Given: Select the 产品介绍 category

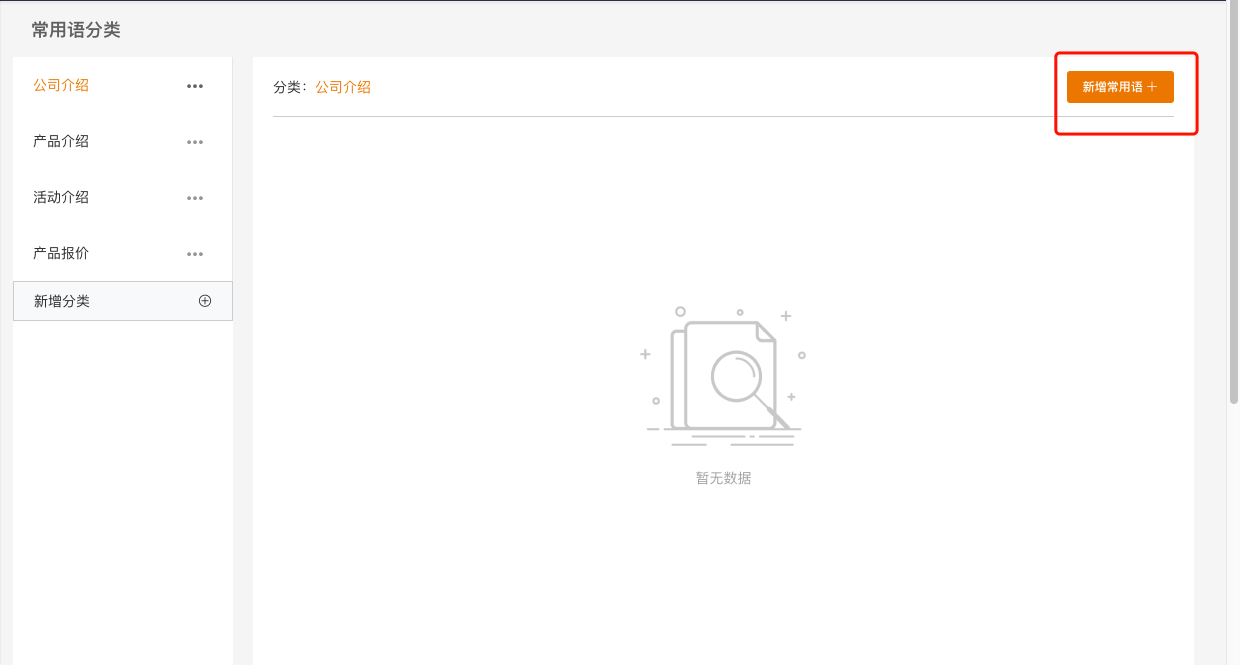Looking at the screenshot, I should click(x=61, y=142).
